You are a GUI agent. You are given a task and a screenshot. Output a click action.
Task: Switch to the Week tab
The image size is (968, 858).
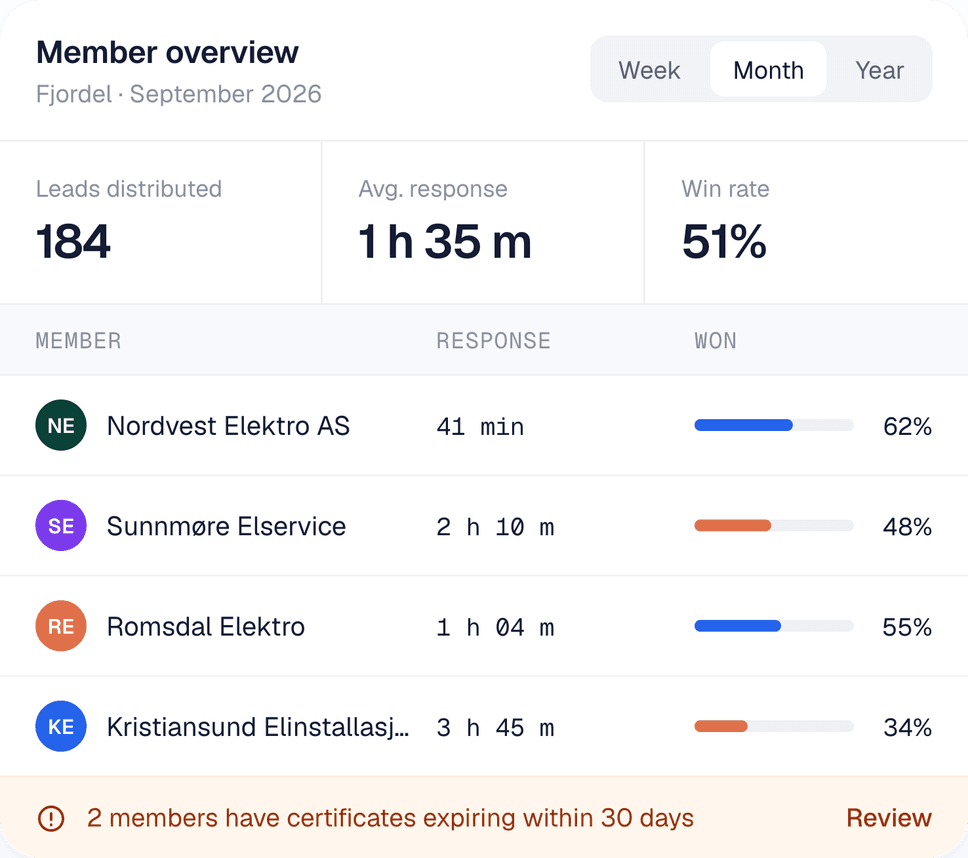[x=649, y=70]
